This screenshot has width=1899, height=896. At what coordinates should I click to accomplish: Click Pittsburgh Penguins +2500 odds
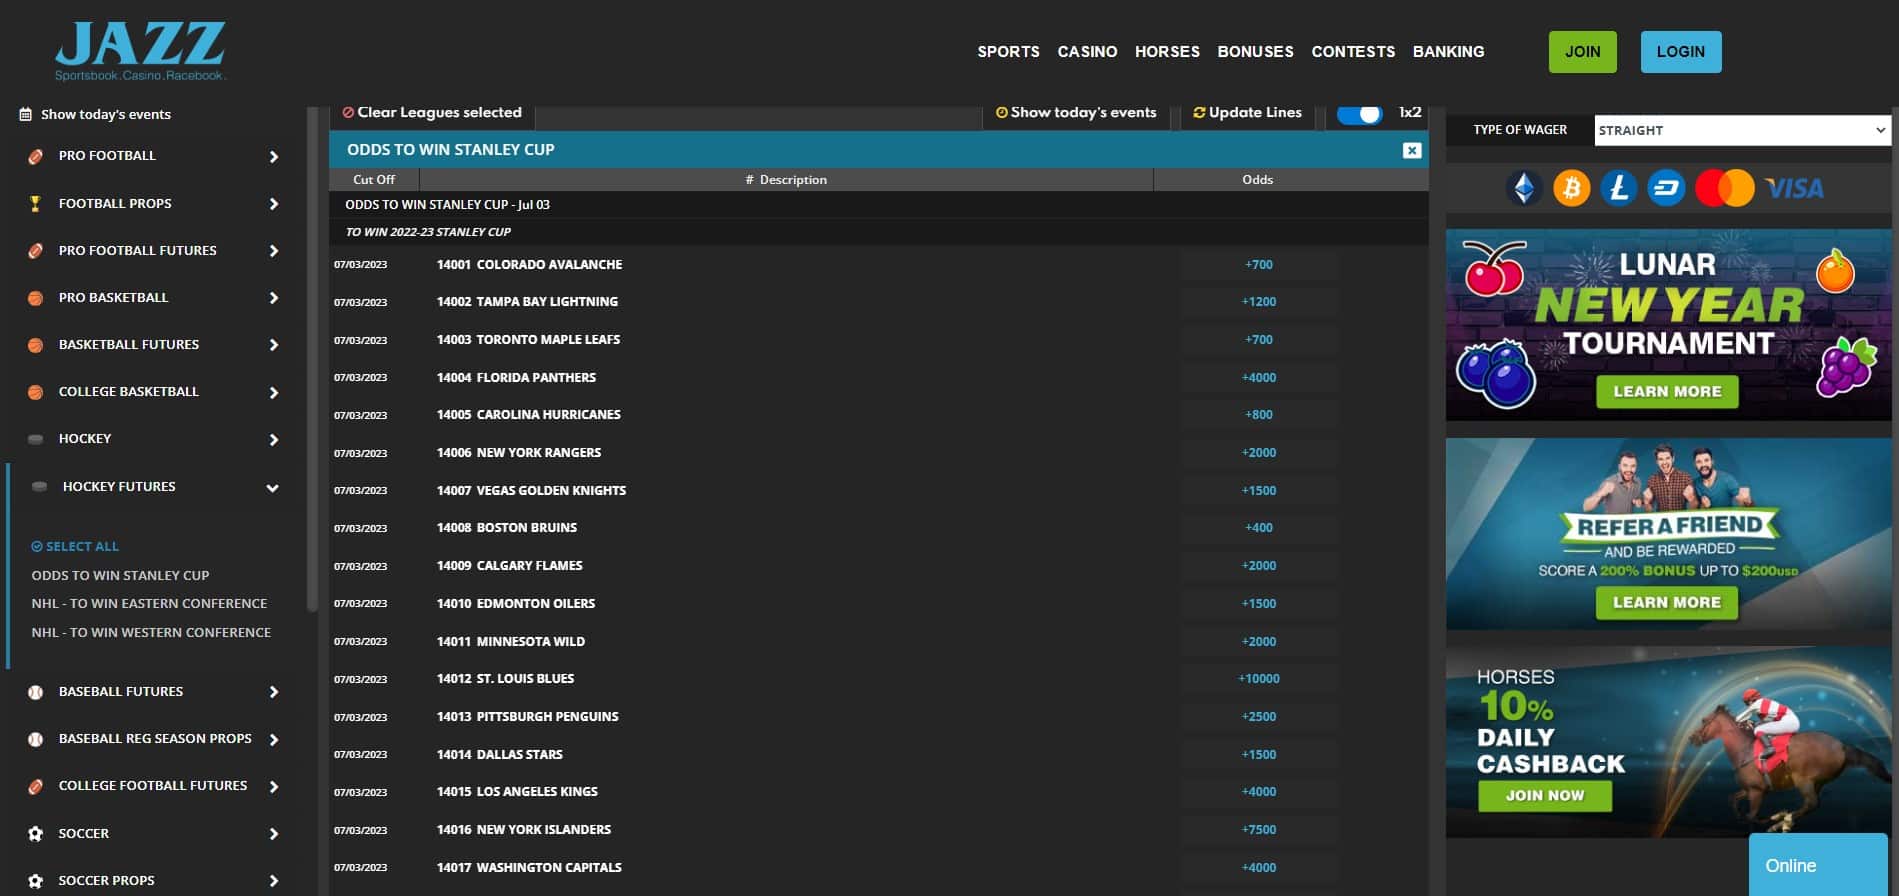(x=1258, y=717)
